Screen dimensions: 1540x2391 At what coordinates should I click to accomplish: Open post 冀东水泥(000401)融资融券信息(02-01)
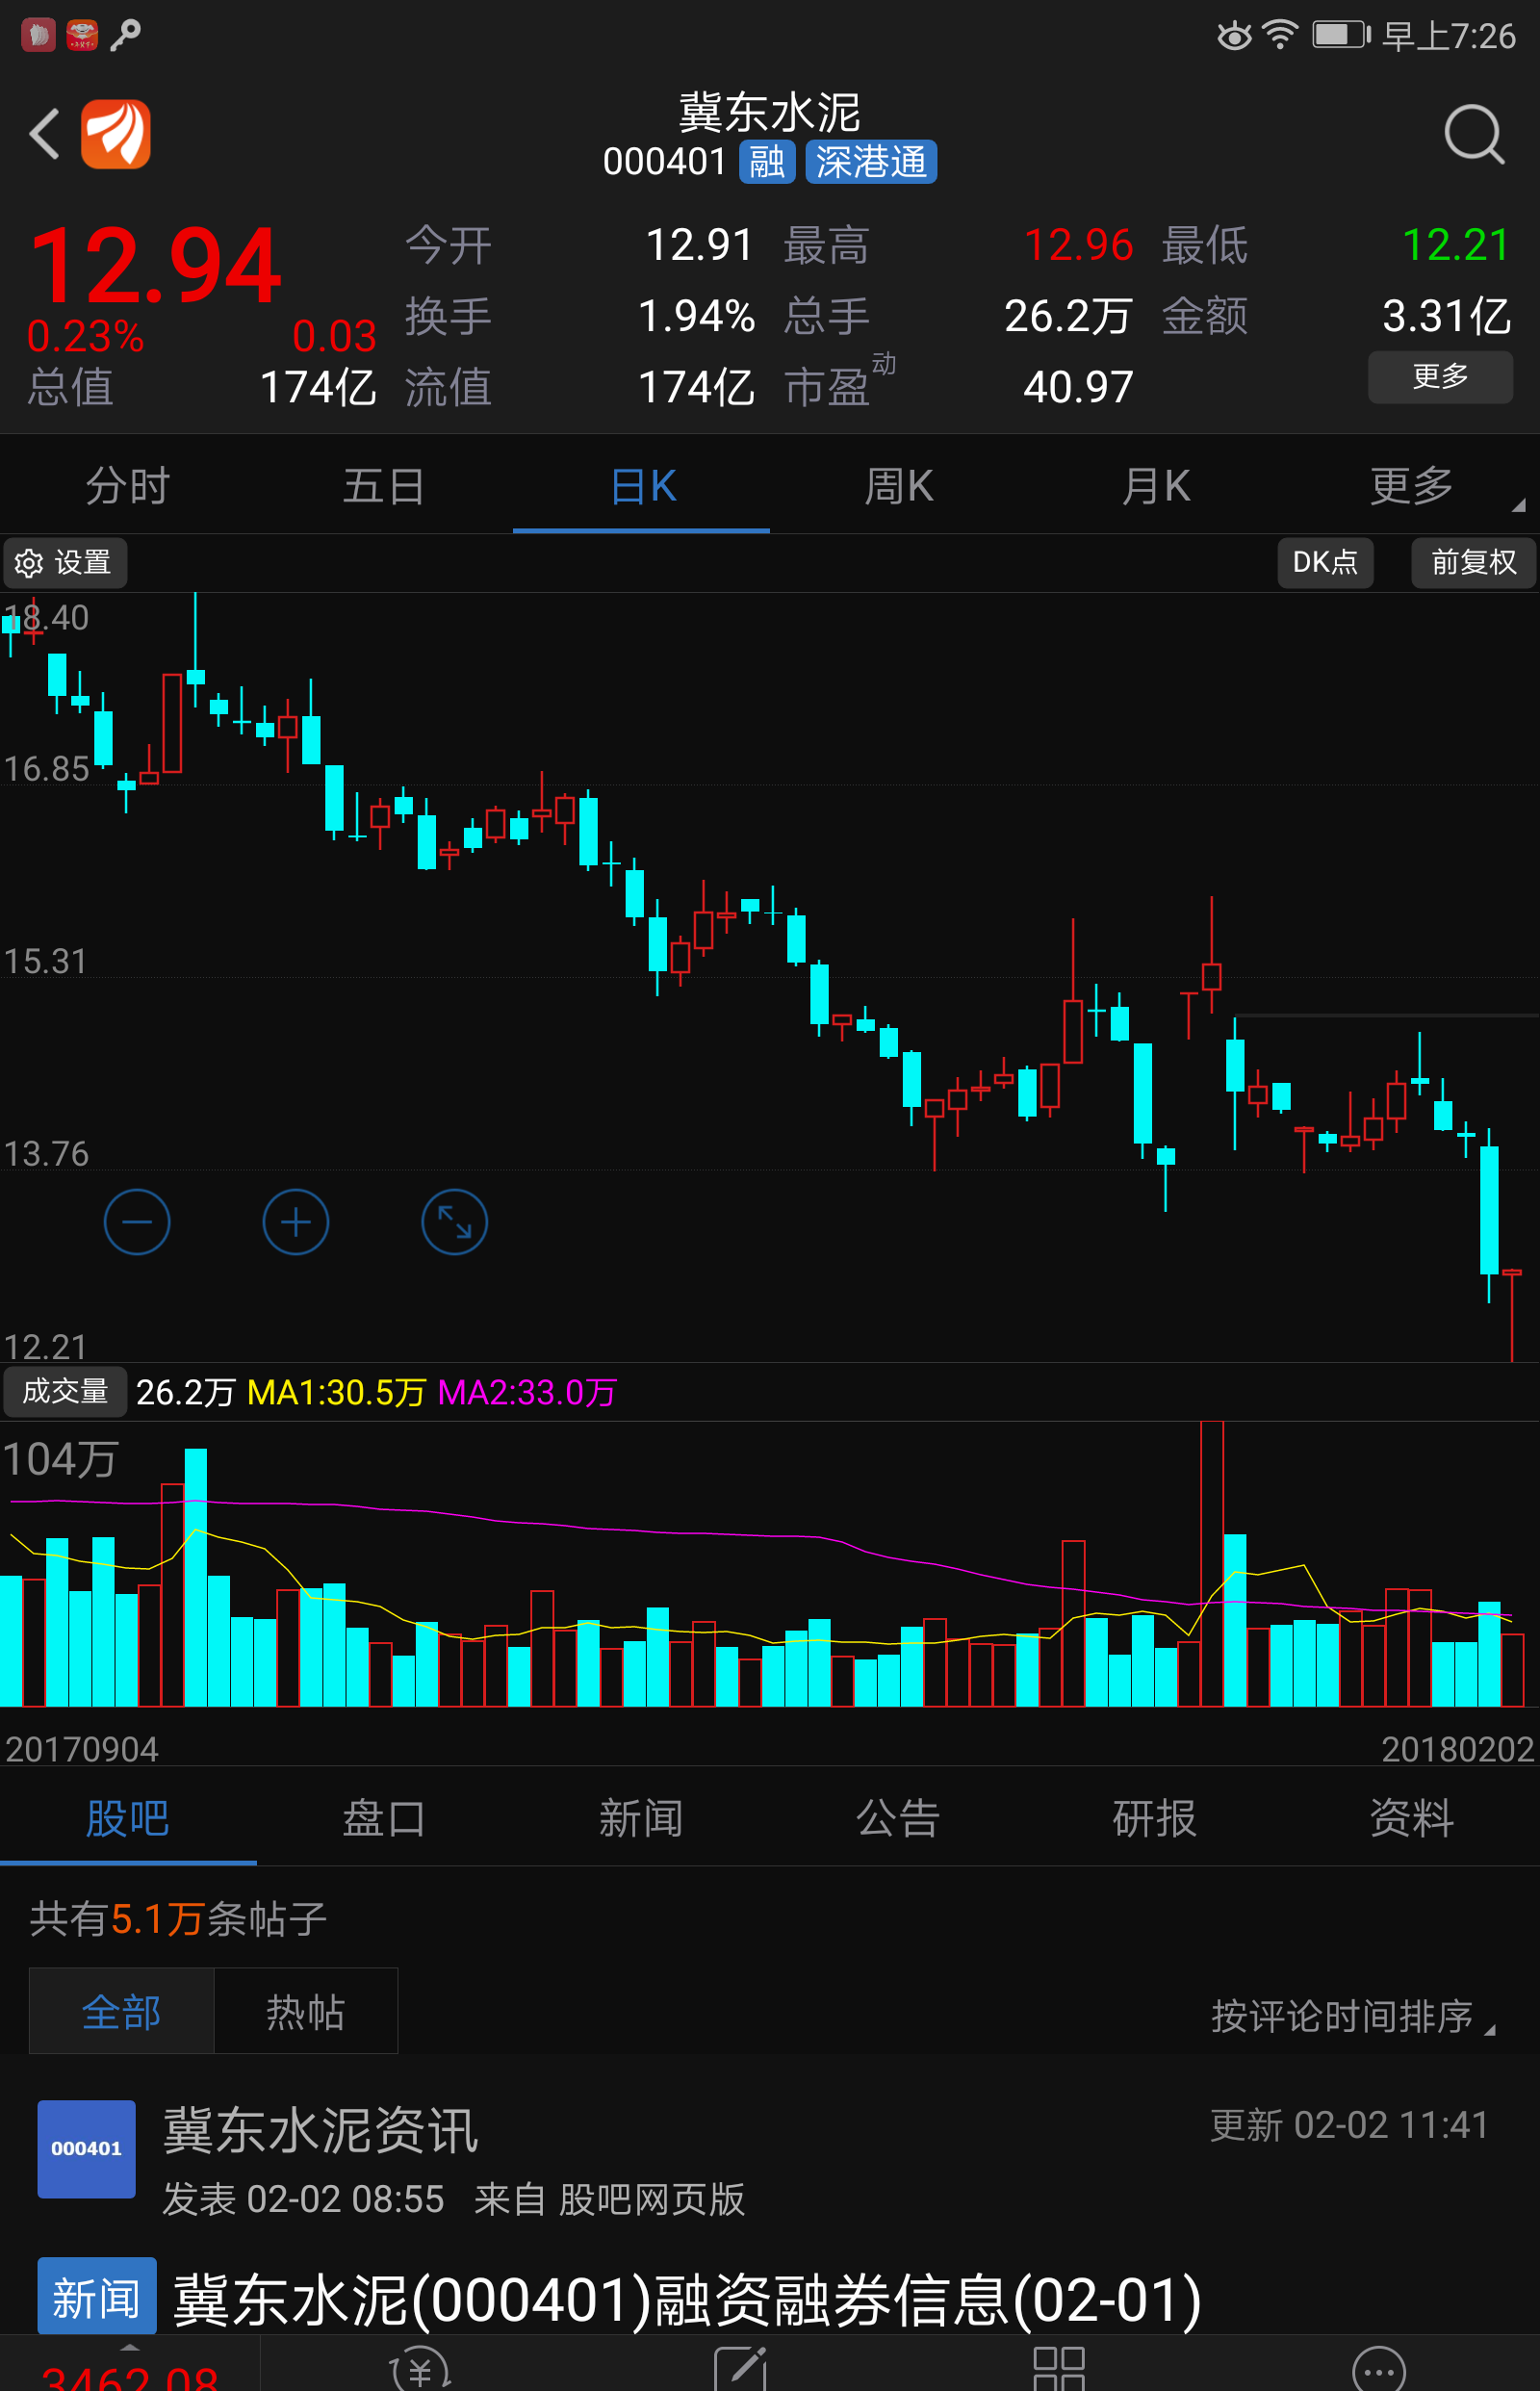[x=687, y=2299]
